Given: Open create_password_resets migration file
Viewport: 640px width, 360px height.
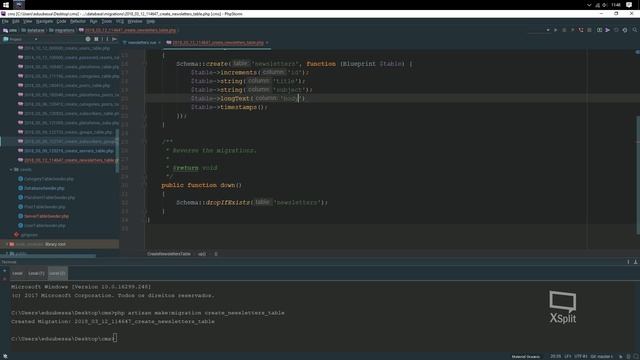Looking at the screenshot, I should tap(68, 58).
